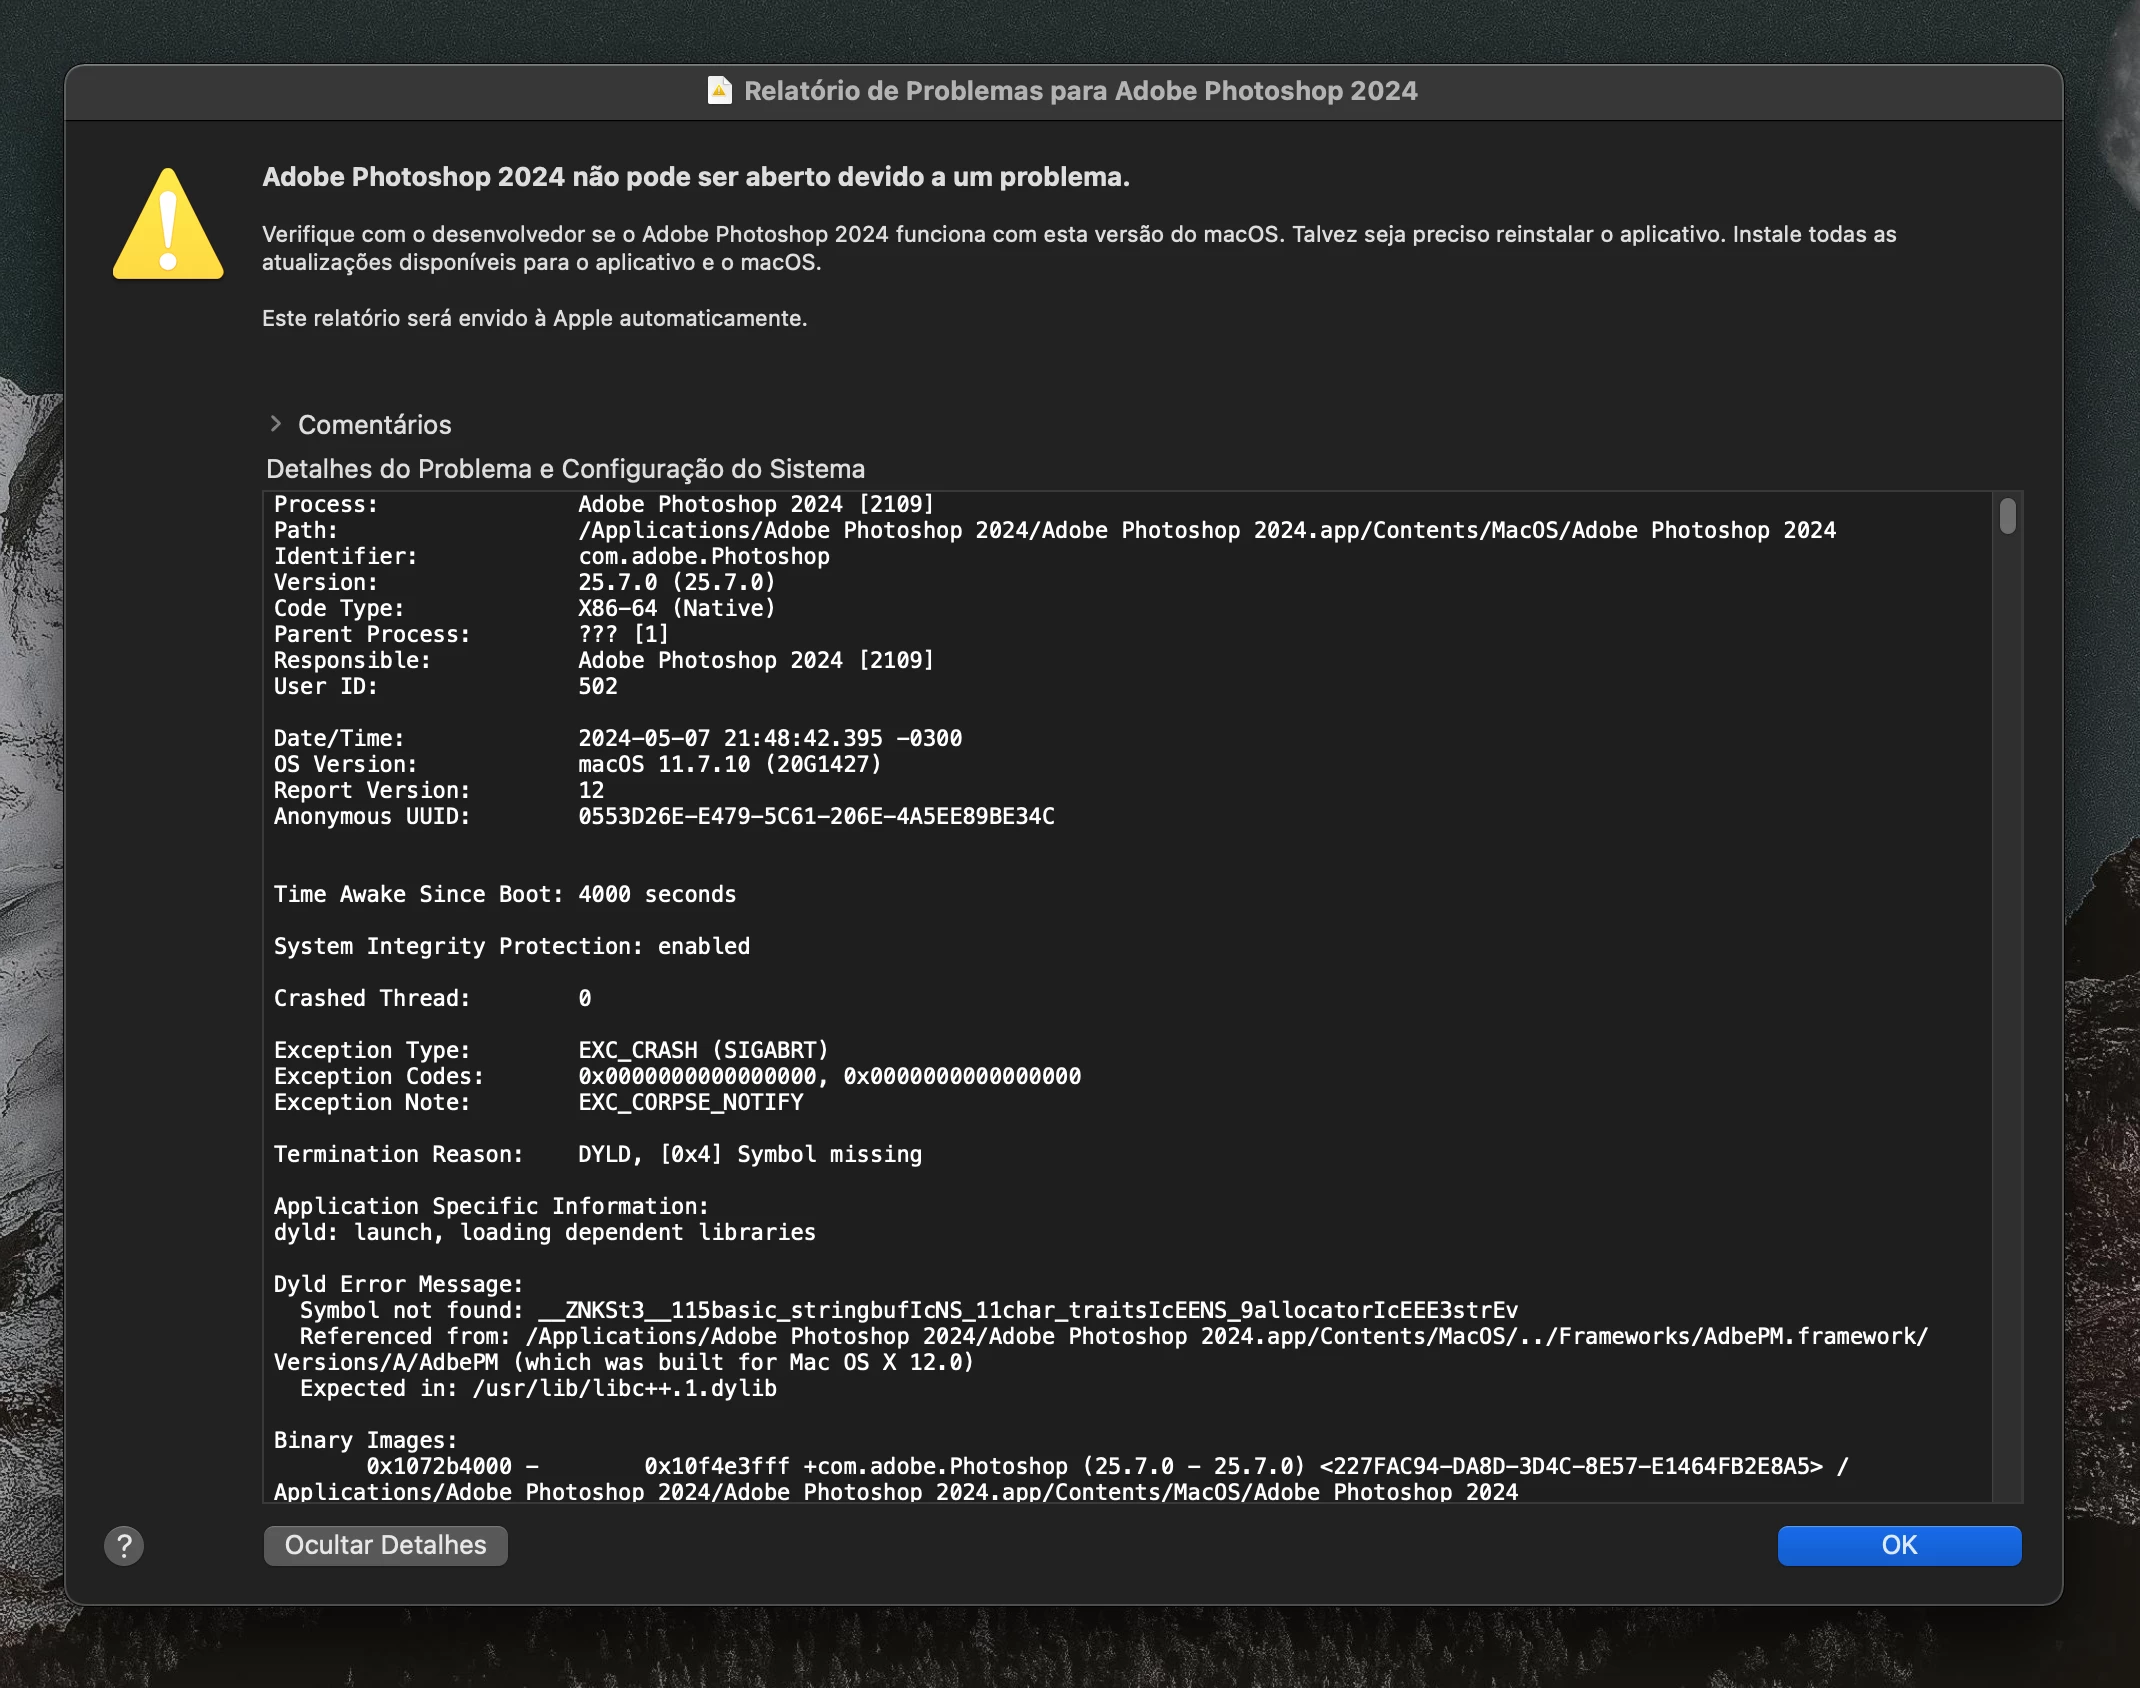This screenshot has width=2140, height=1688.
Task: Click the Detalhes do Problema heading
Action: pyautogui.click(x=565, y=469)
